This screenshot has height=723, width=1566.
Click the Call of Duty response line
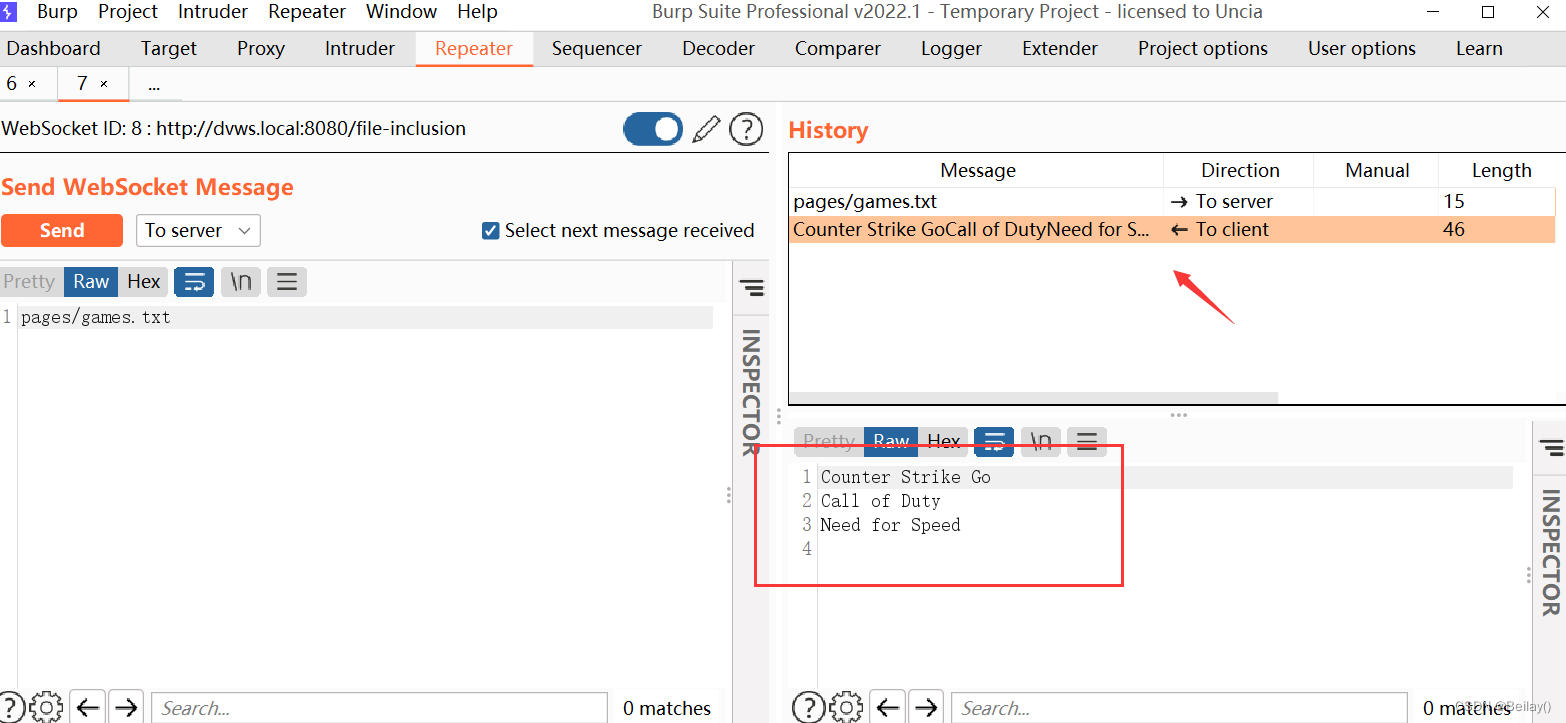[x=881, y=501]
